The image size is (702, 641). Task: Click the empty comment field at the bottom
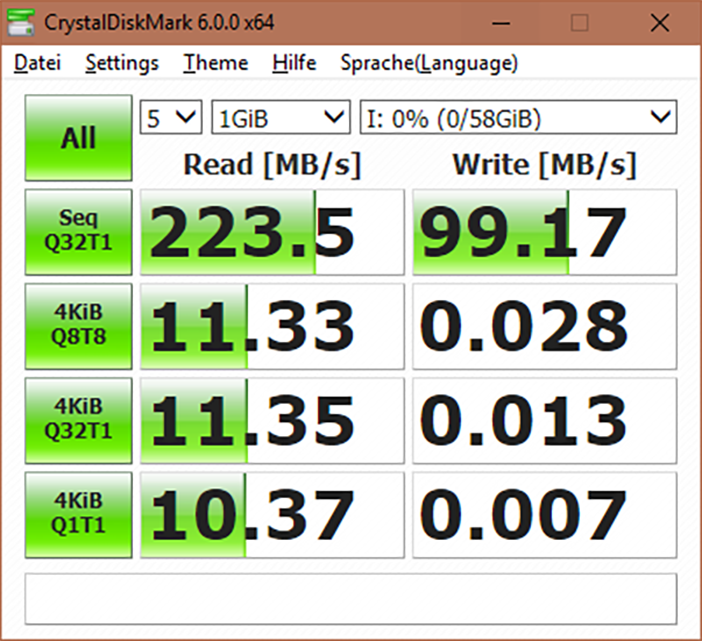351,599
